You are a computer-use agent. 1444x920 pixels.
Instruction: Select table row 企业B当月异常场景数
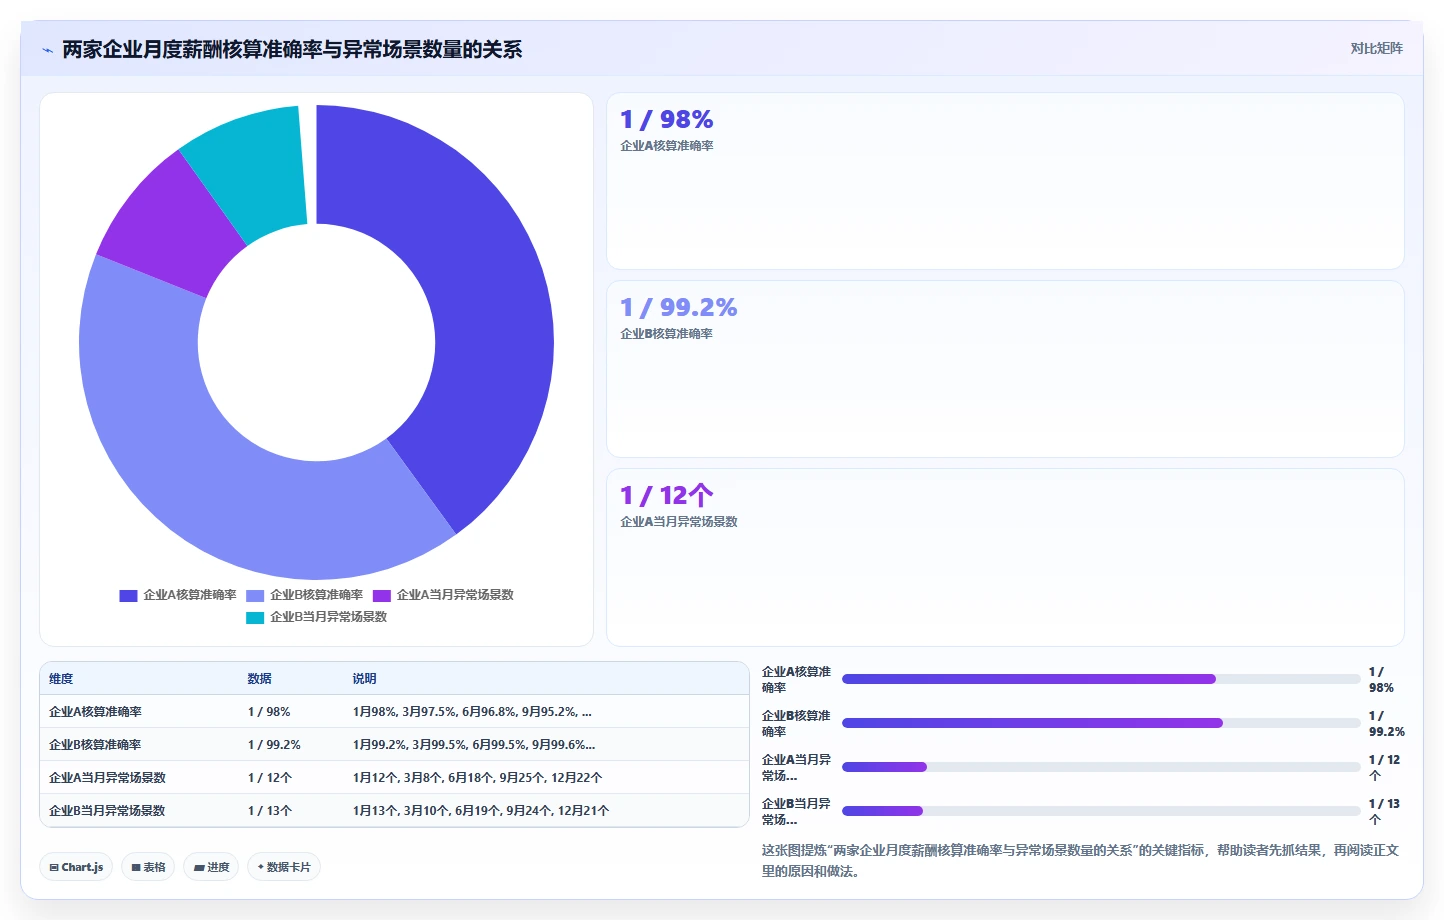(394, 811)
